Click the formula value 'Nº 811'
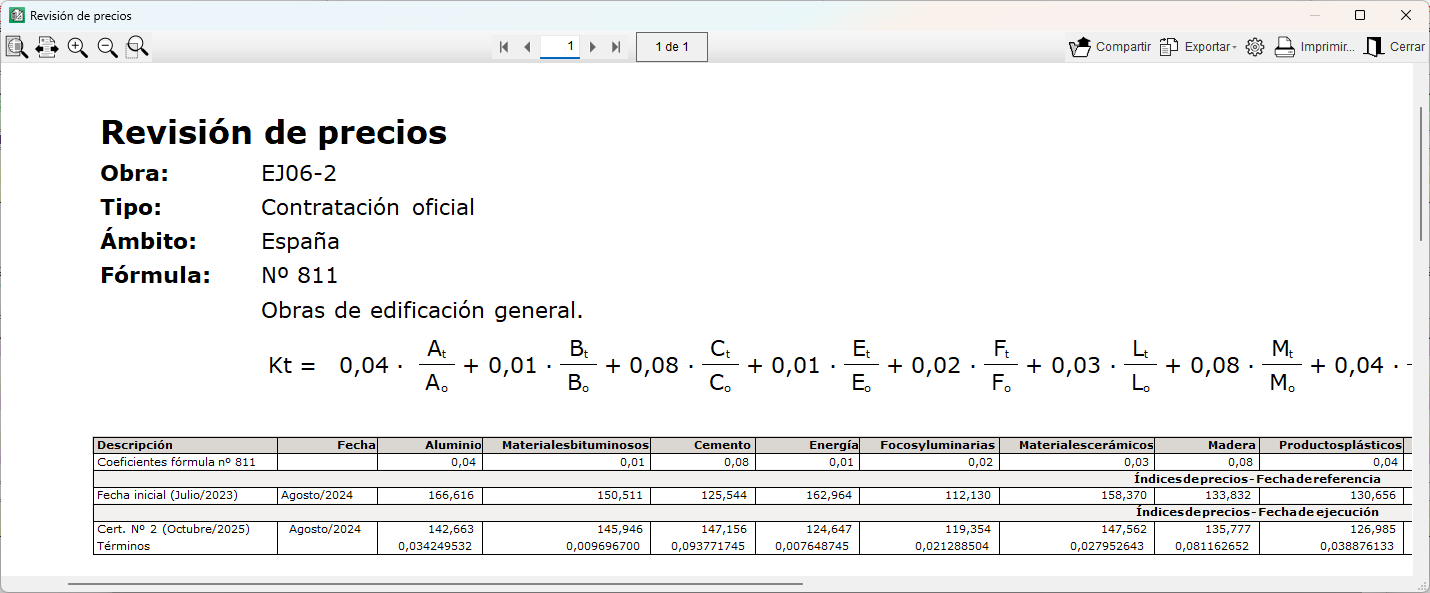Screen dimensions: 1430x593 300,275
